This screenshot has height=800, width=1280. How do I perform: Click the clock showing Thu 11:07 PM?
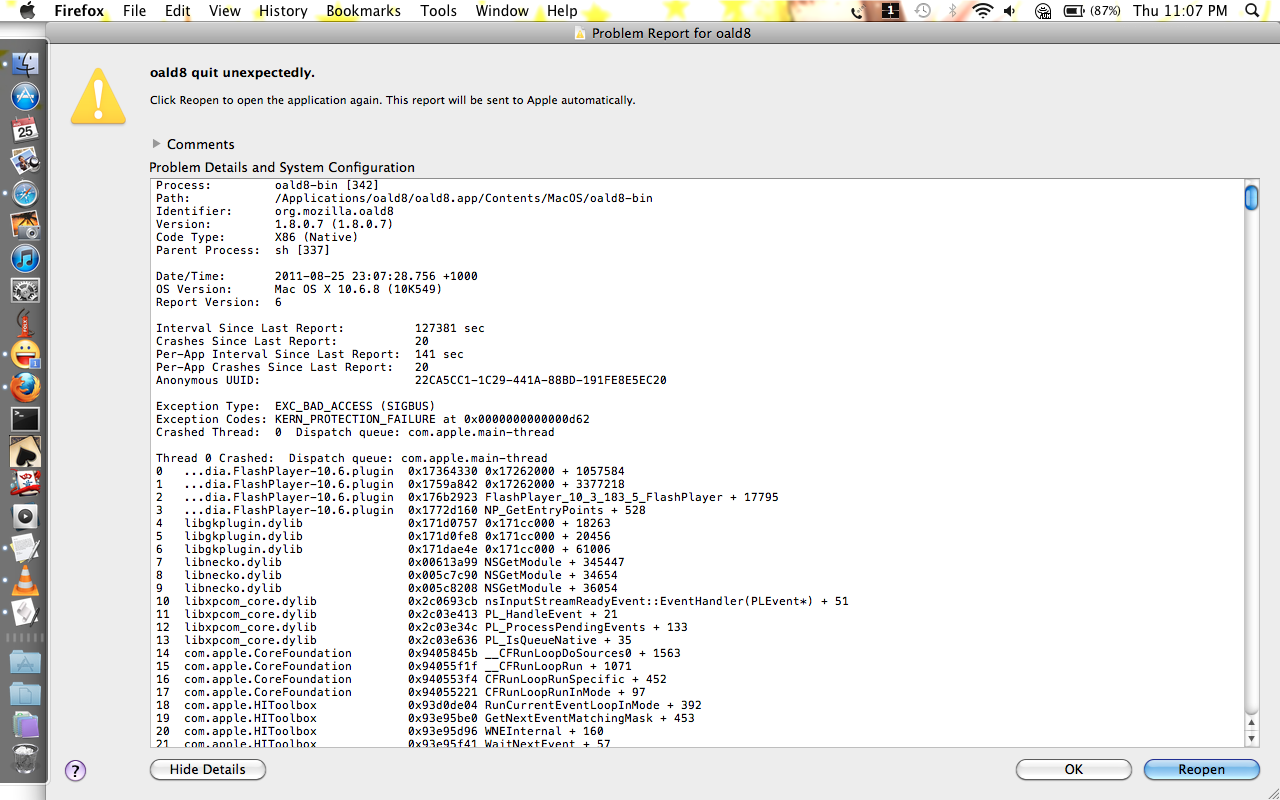click(1180, 11)
